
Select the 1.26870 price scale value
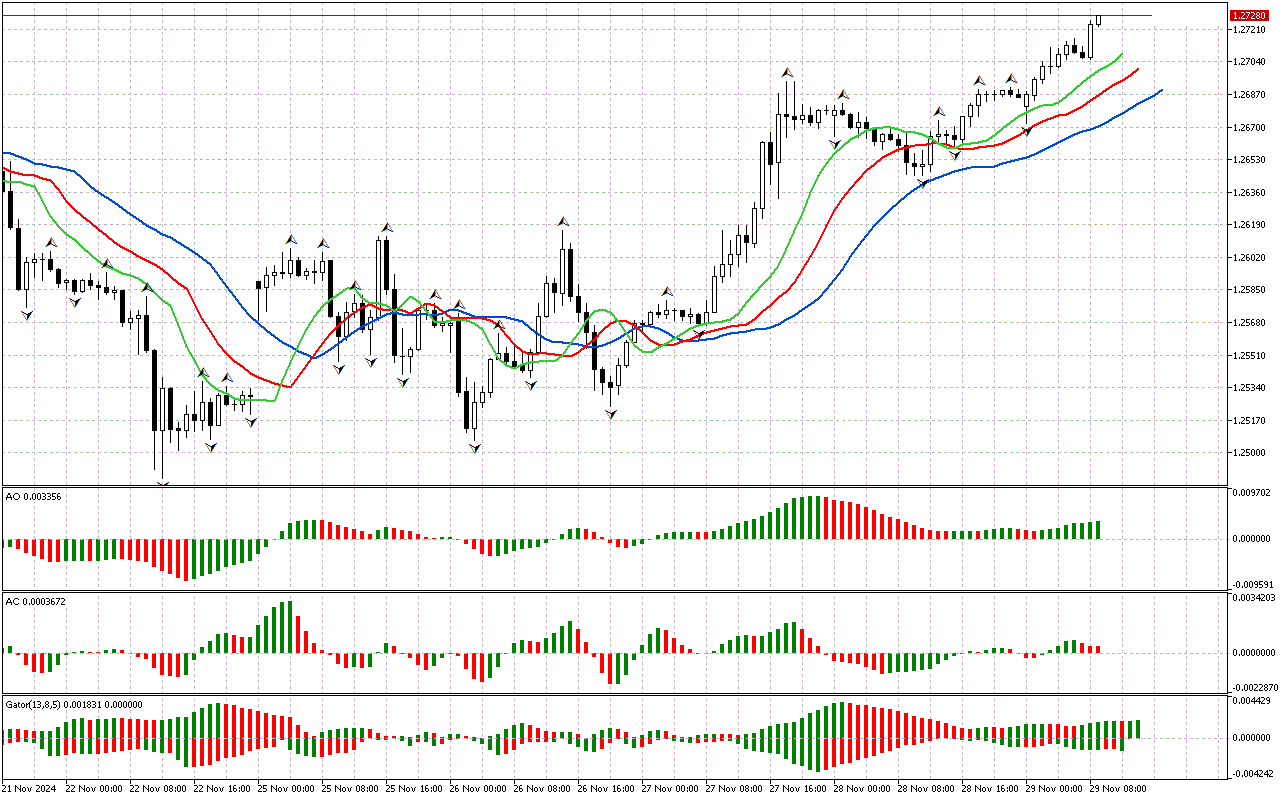(x=1248, y=95)
